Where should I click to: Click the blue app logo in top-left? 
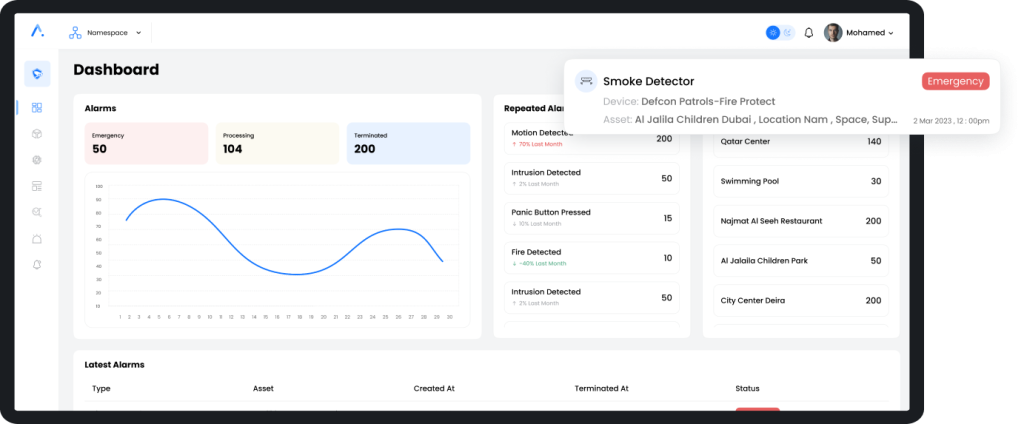37,31
